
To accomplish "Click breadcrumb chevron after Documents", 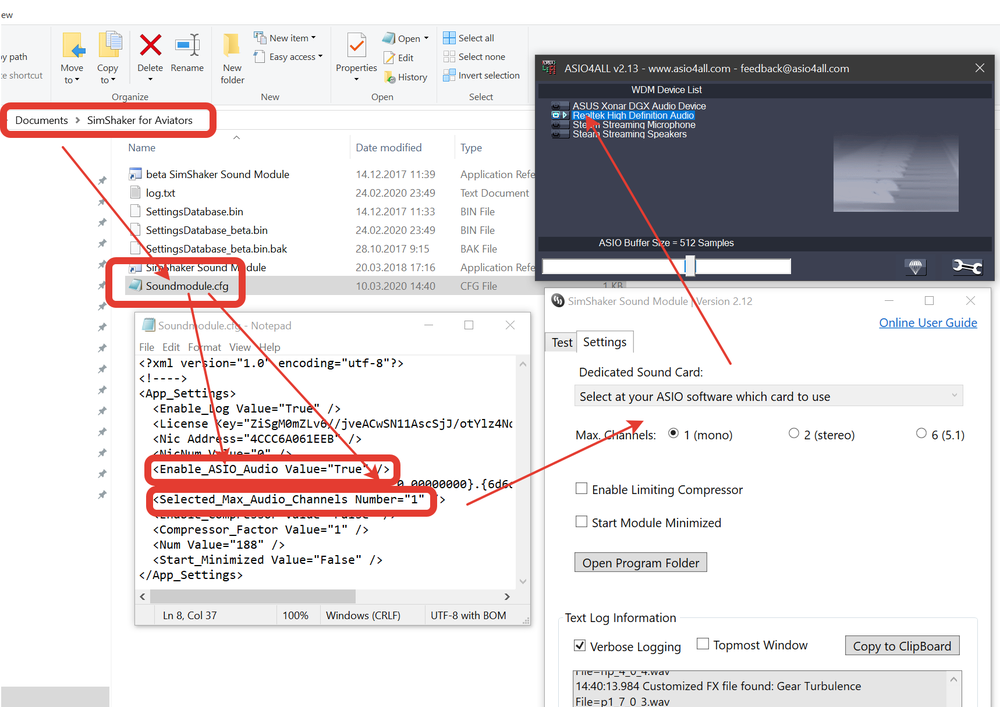I will tap(77, 120).
